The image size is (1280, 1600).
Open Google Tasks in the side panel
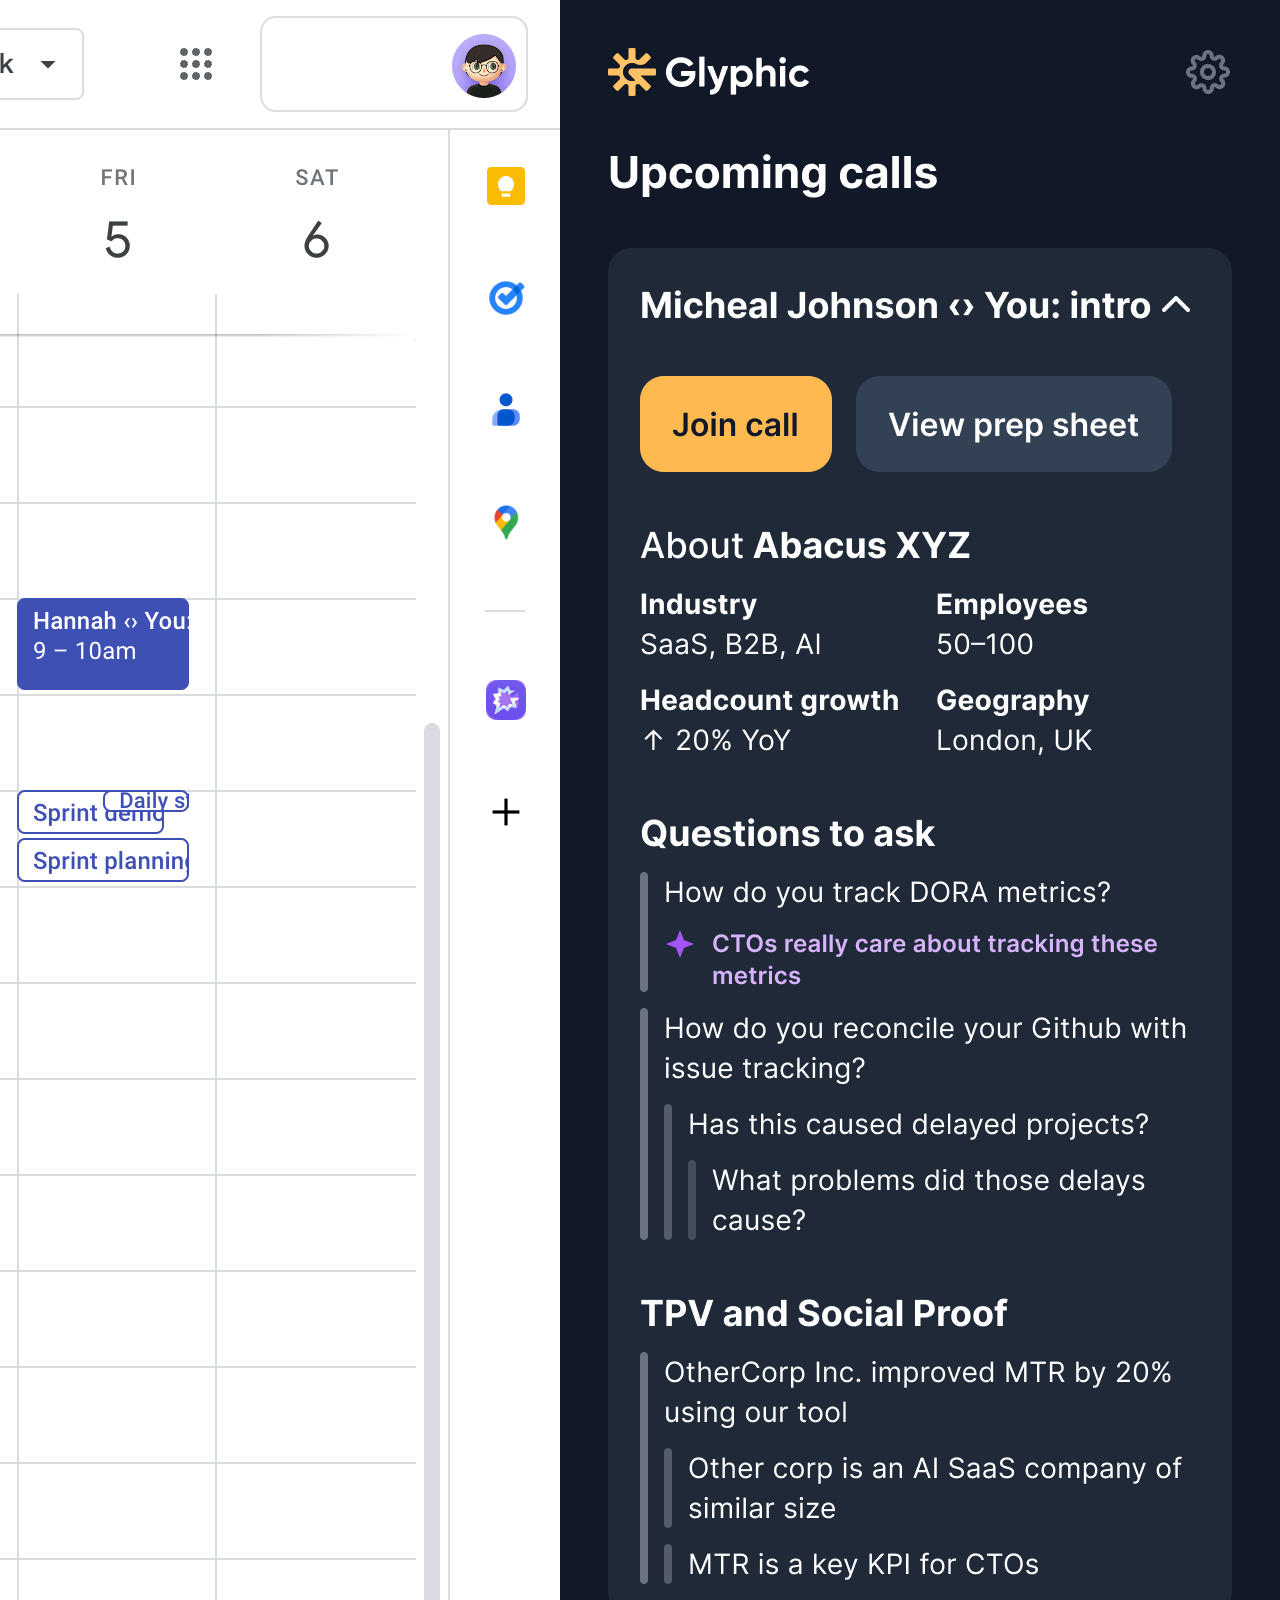506,298
